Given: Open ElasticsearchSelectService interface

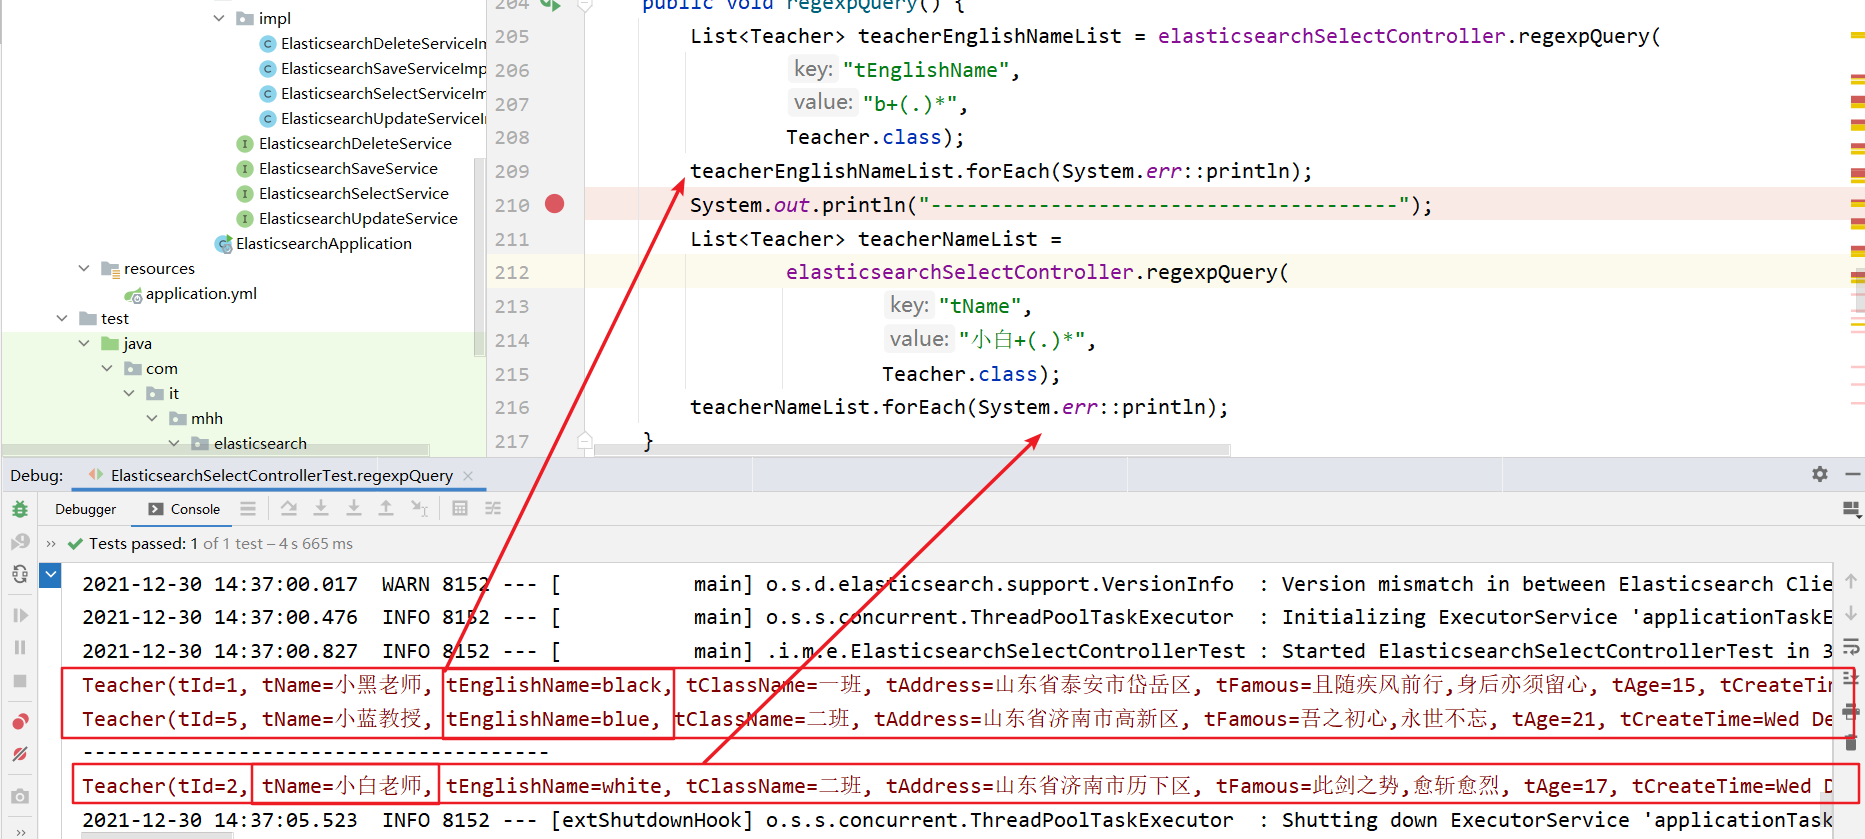Looking at the screenshot, I should (x=343, y=193).
